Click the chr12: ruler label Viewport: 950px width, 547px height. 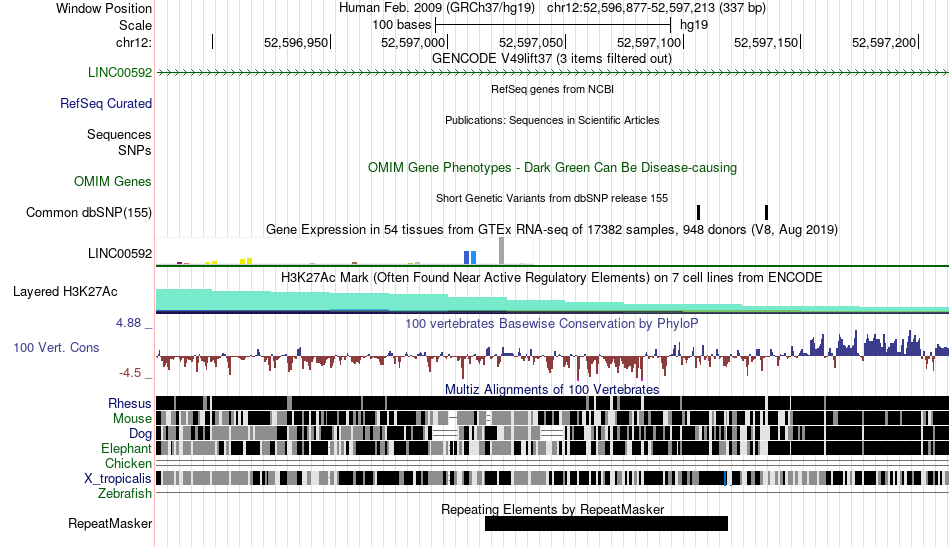pyautogui.click(x=134, y=43)
